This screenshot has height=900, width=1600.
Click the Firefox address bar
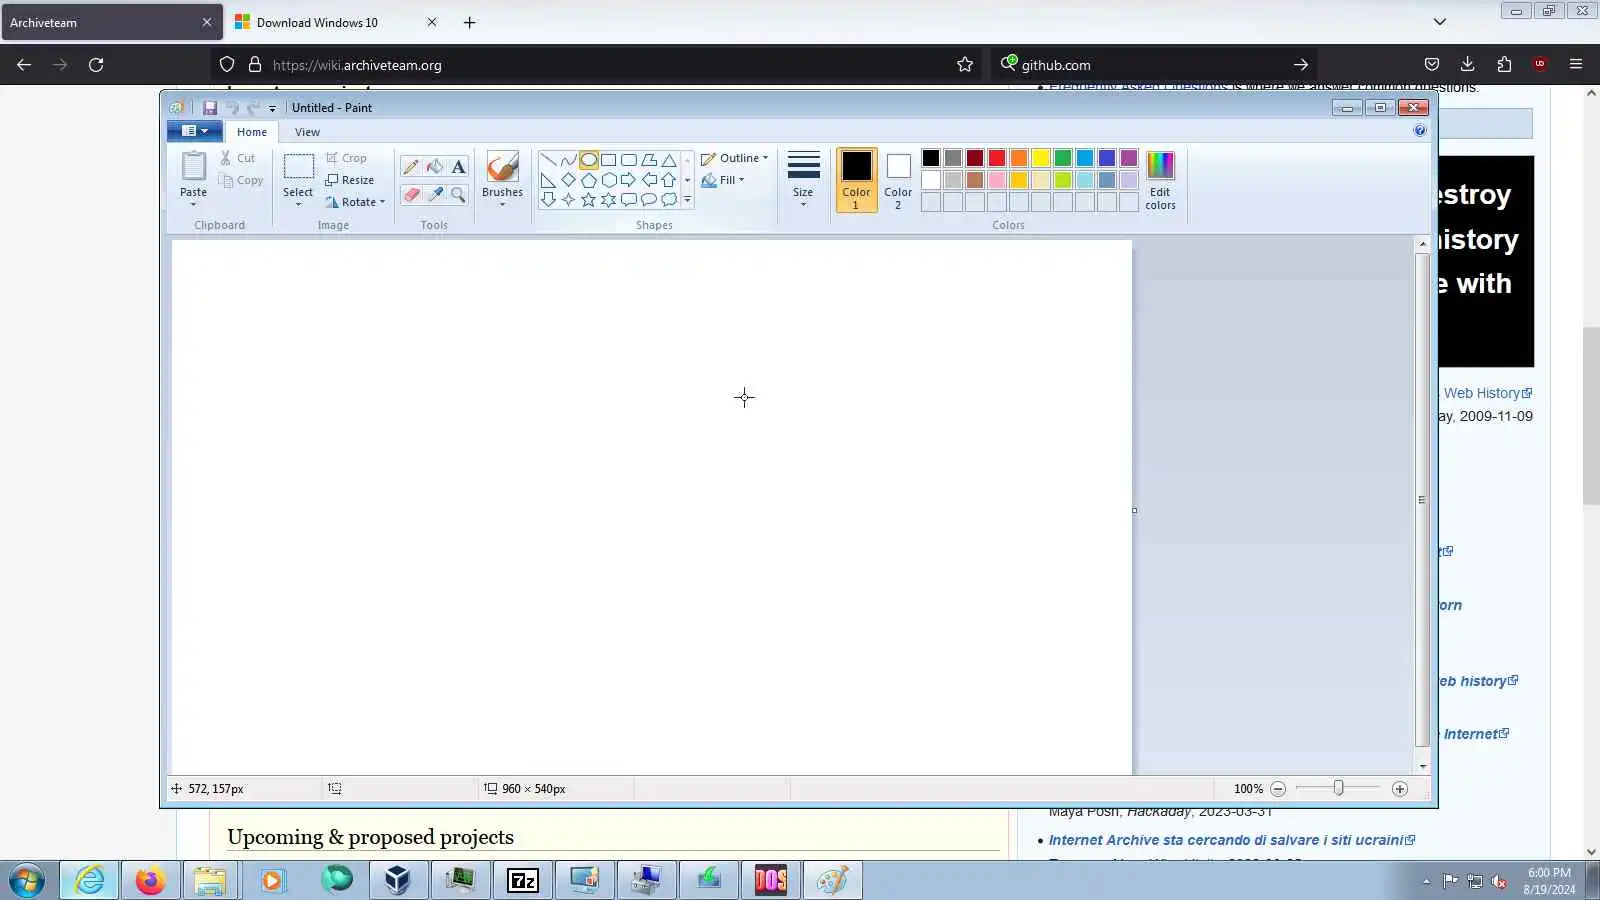click(597, 65)
